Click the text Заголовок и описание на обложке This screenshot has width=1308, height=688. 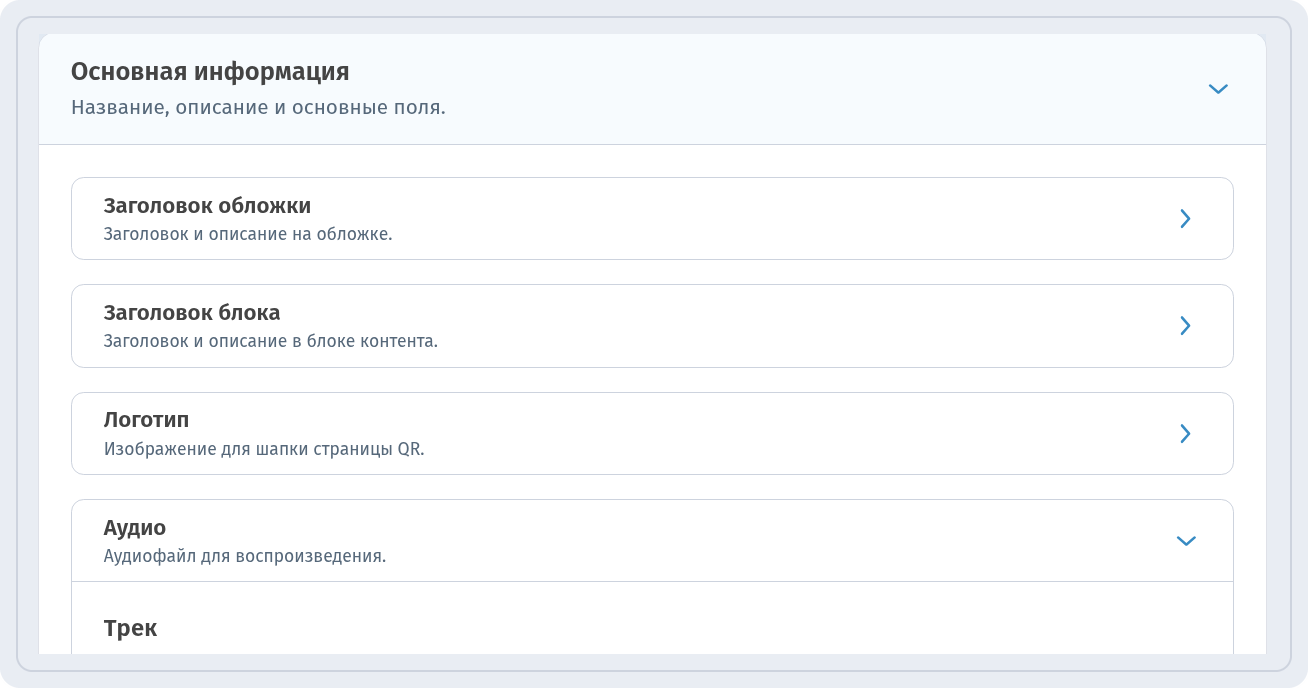pos(248,234)
